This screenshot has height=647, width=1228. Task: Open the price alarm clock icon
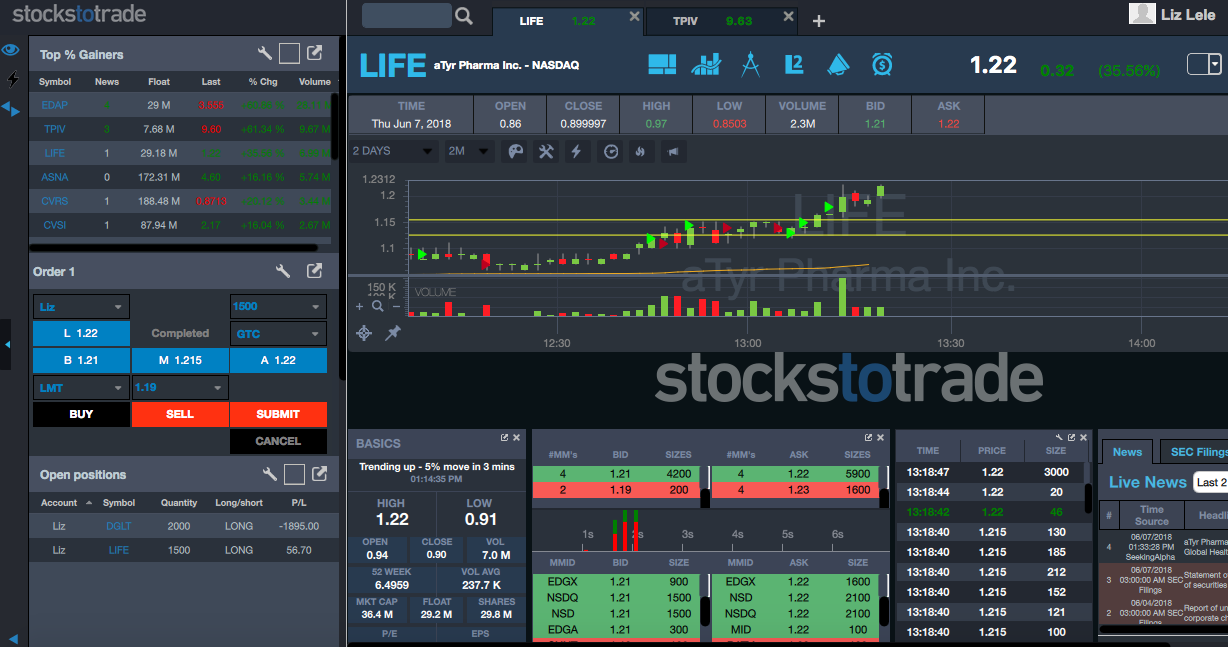pos(882,65)
